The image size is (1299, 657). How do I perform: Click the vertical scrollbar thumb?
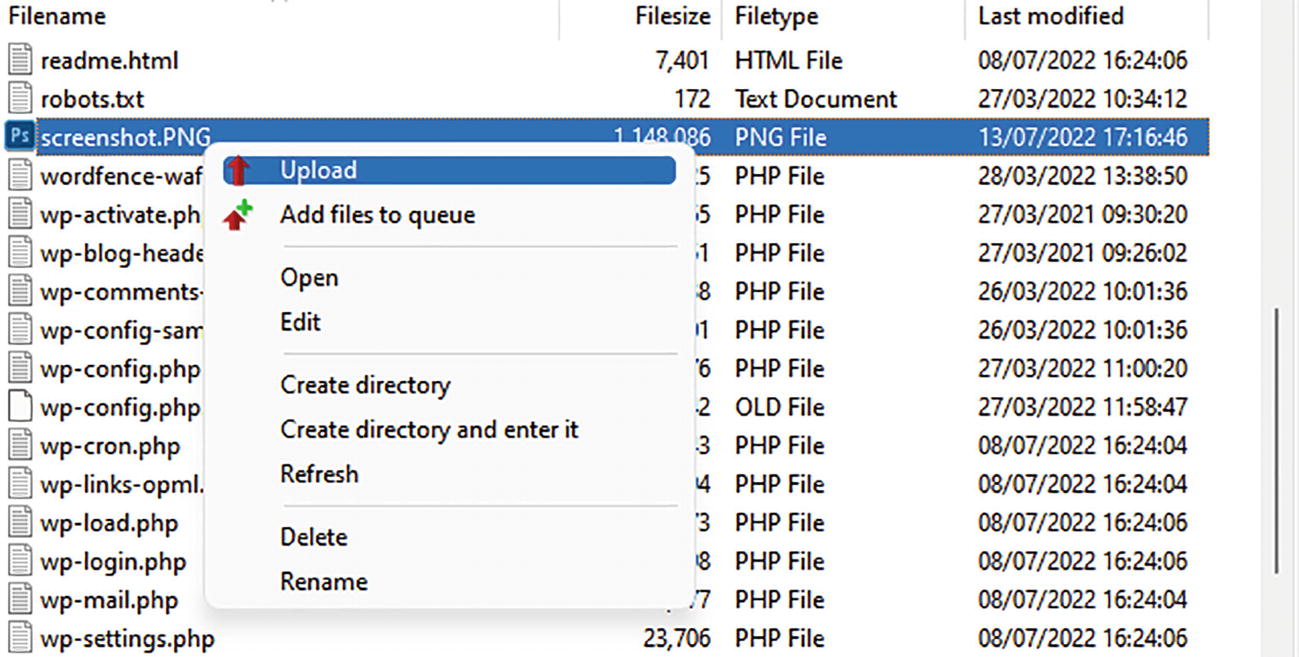pyautogui.click(x=1275, y=440)
